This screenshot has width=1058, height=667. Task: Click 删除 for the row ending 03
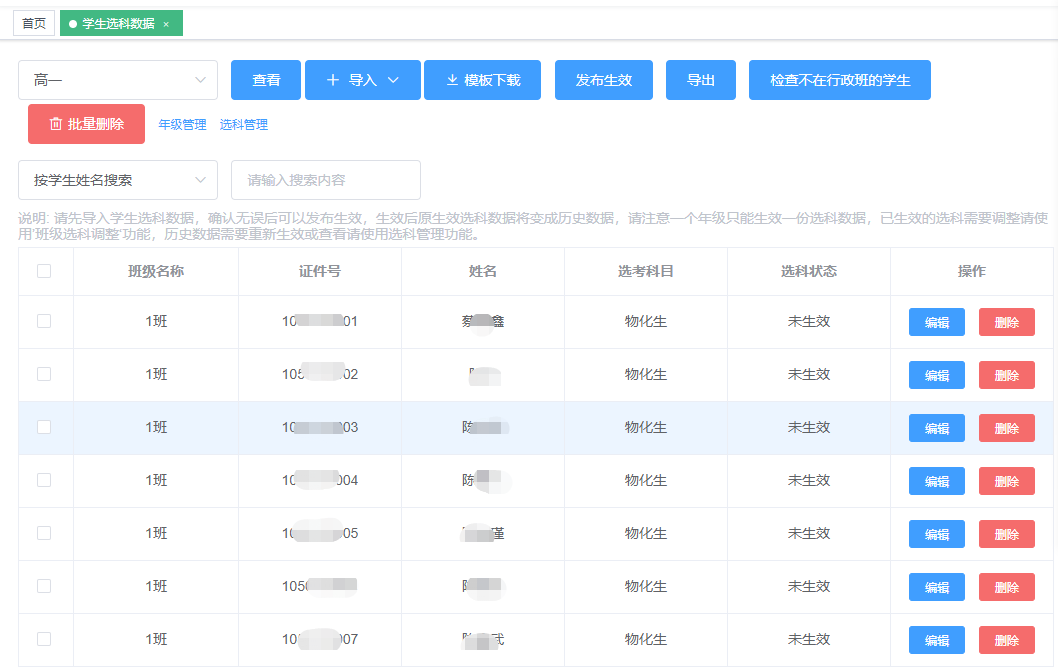tap(1007, 428)
